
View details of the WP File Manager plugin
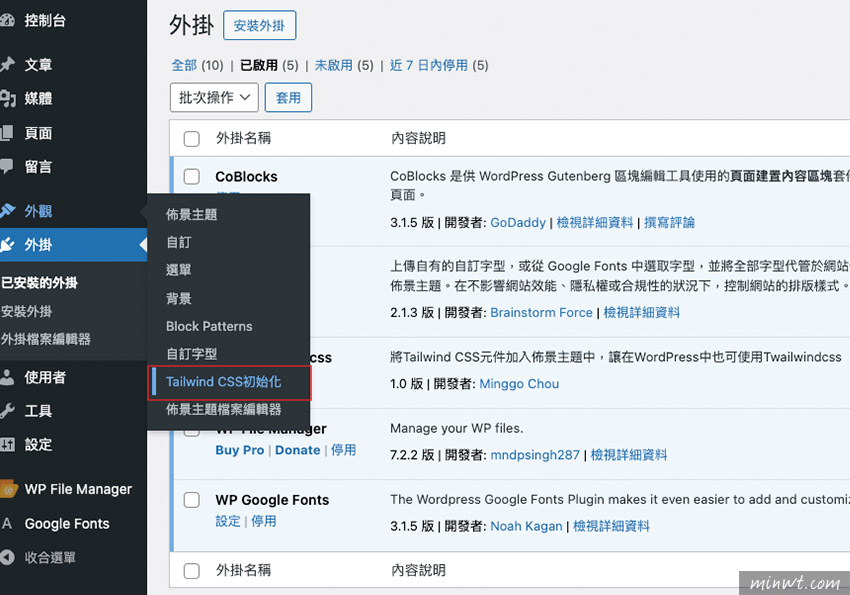(629, 455)
